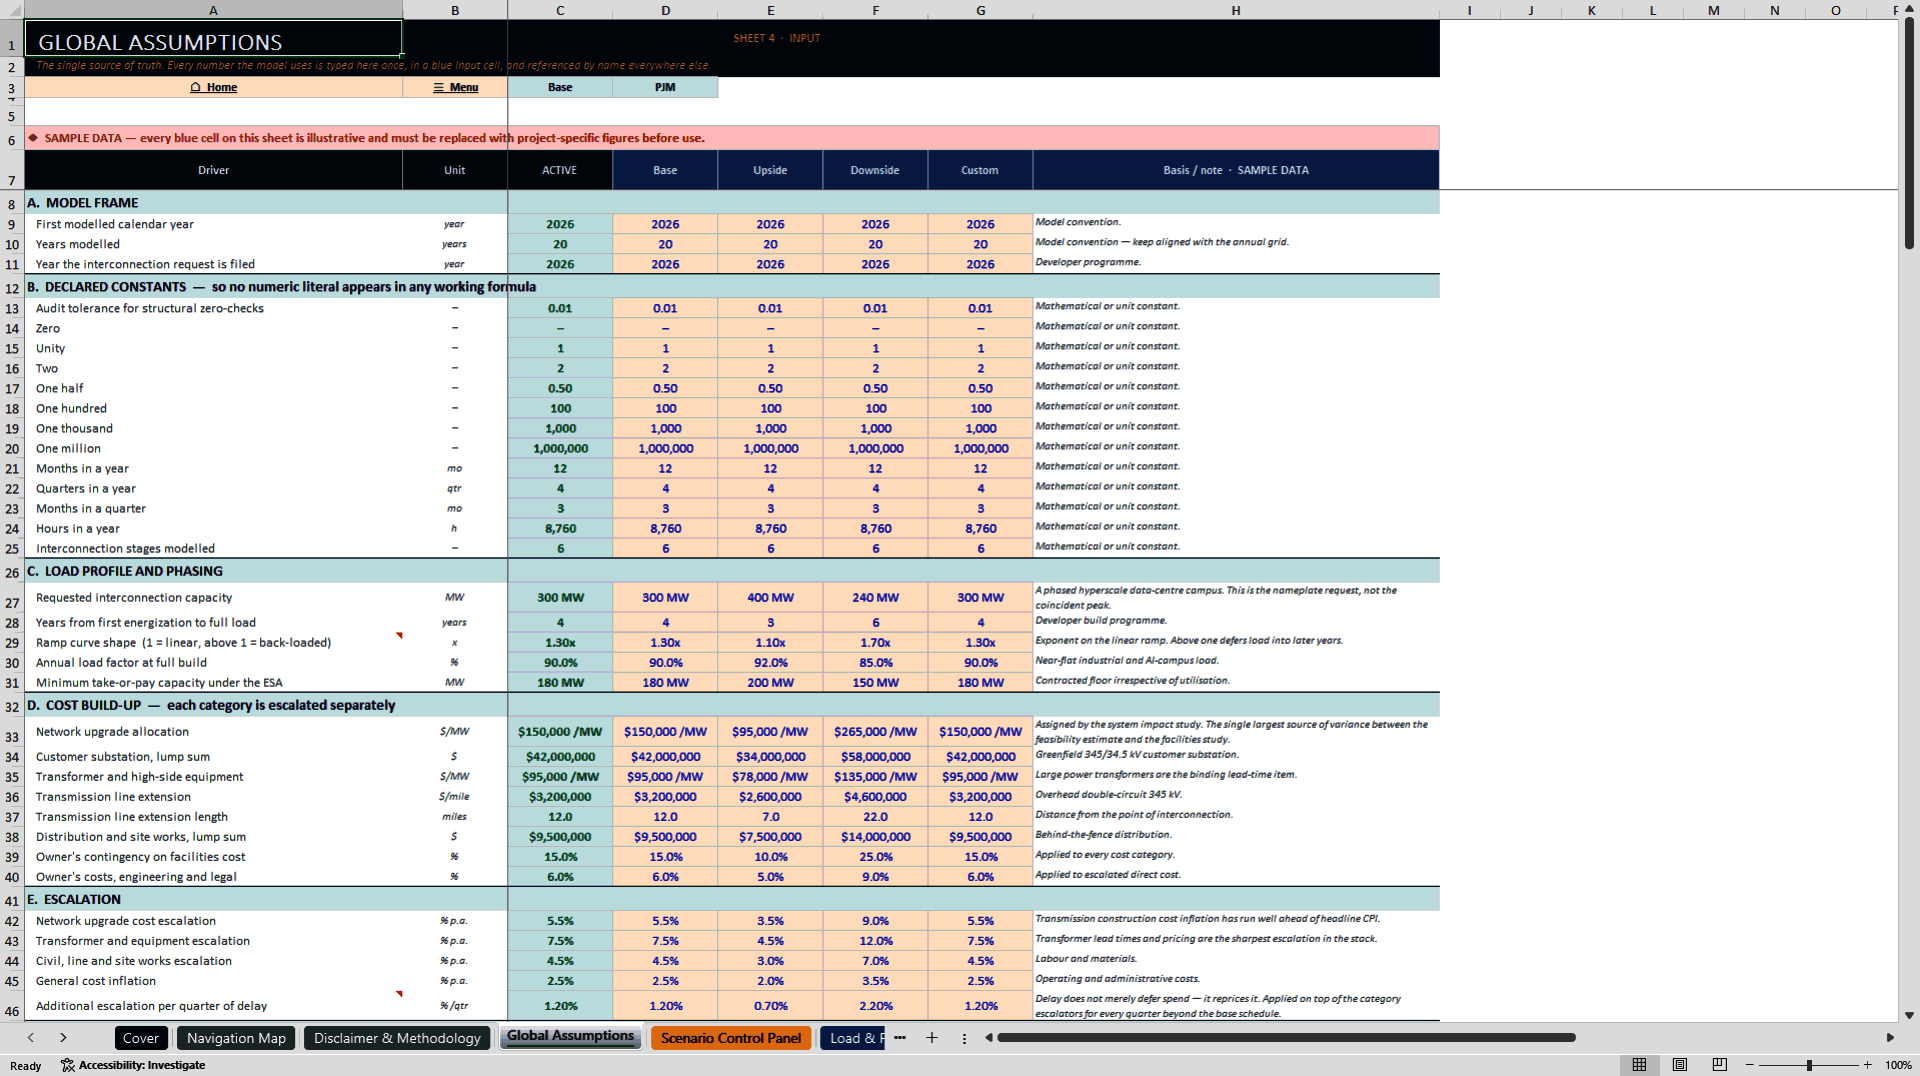The height and width of the screenshot is (1076, 1920).
Task: Click comment marker on Ramp curve shape row
Action: [x=399, y=635]
